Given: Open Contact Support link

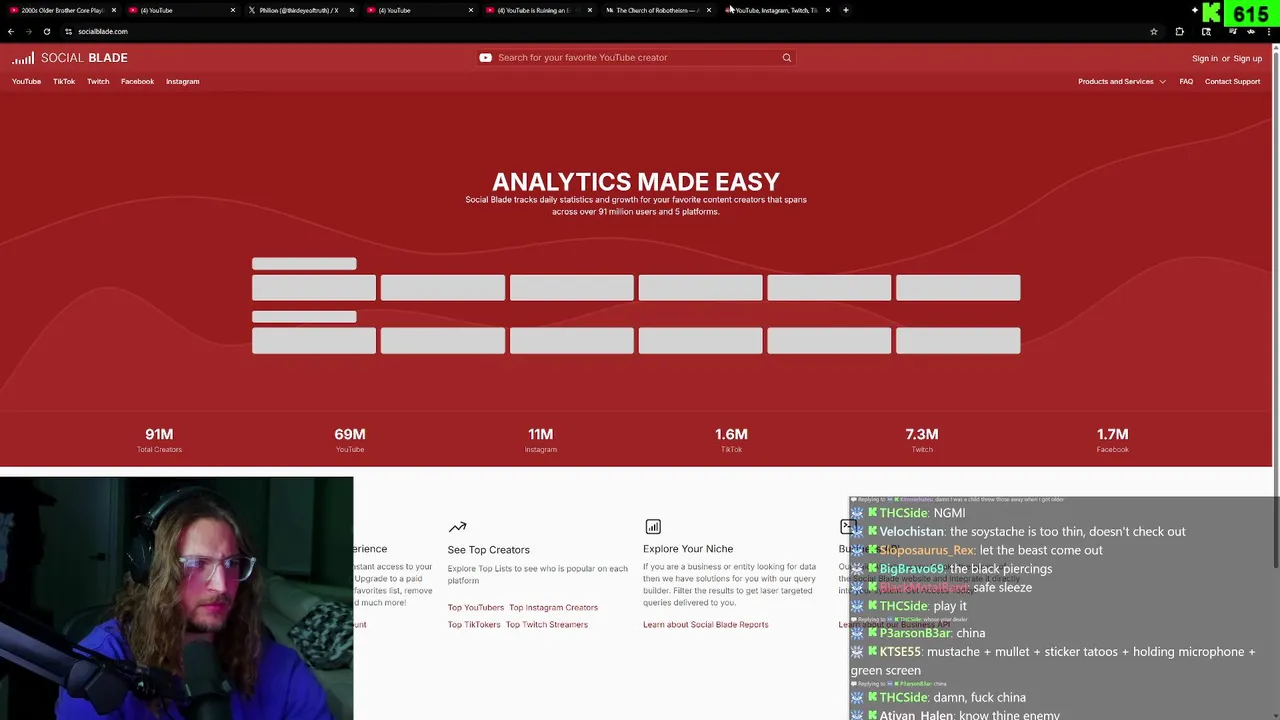Looking at the screenshot, I should (1232, 82).
